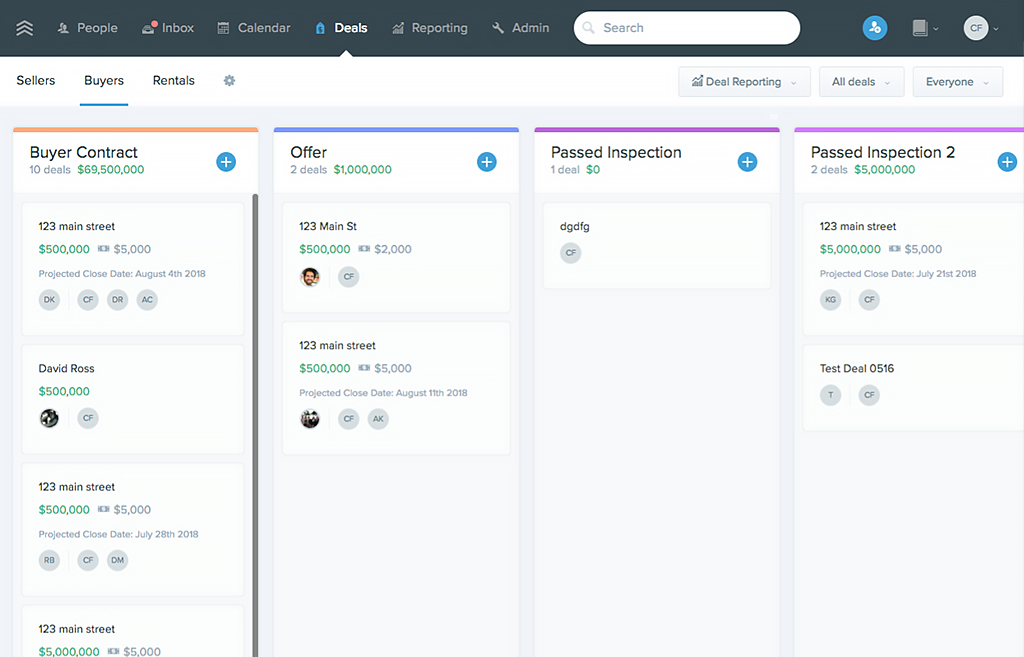Click the blue add person icon
Viewport: 1024px width, 657px height.
(x=875, y=28)
